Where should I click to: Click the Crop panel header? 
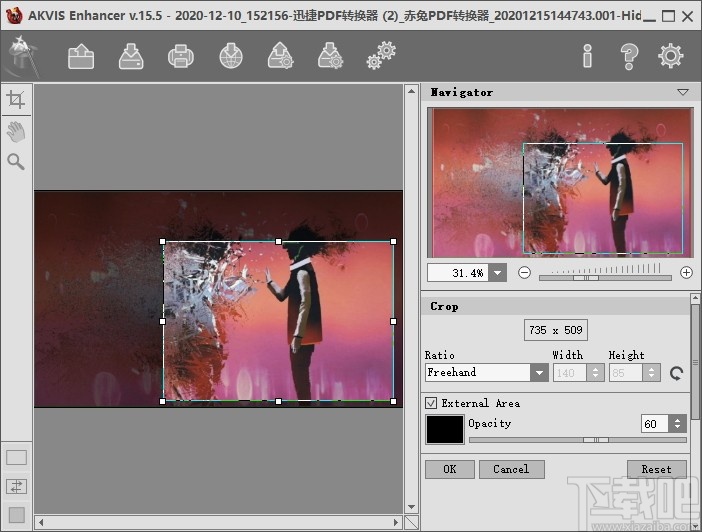(x=556, y=306)
